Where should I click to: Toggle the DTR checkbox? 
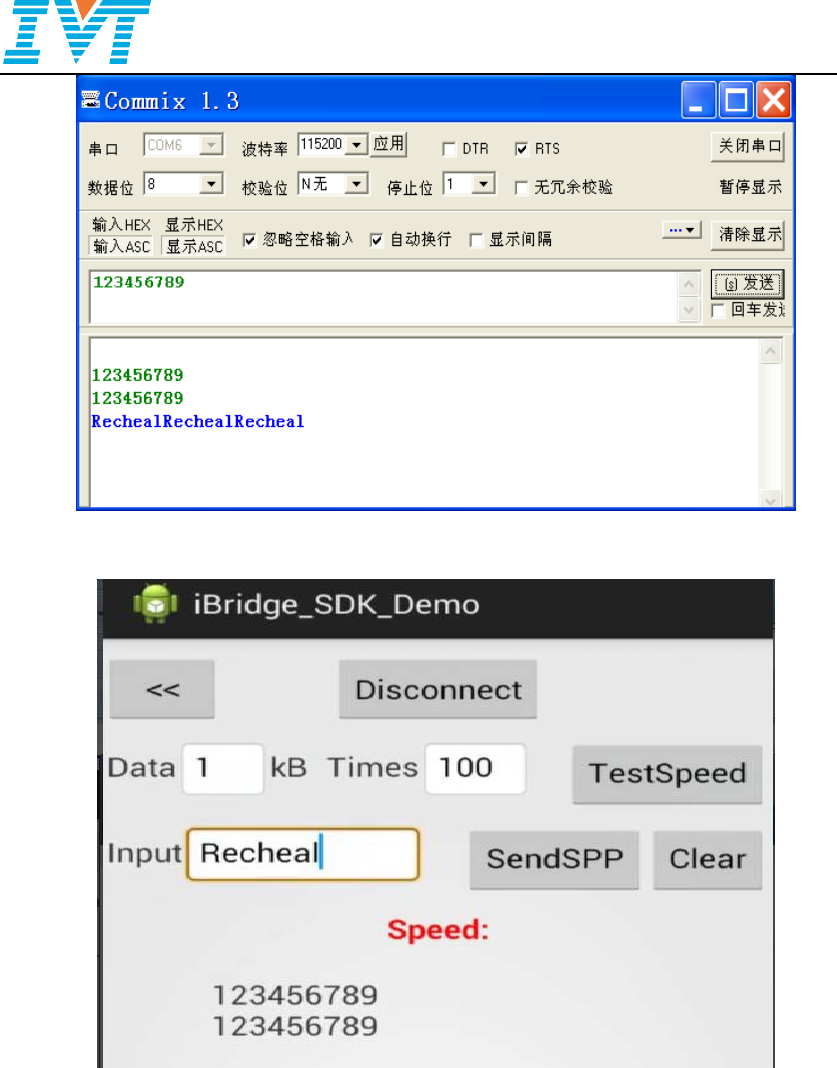coord(449,149)
